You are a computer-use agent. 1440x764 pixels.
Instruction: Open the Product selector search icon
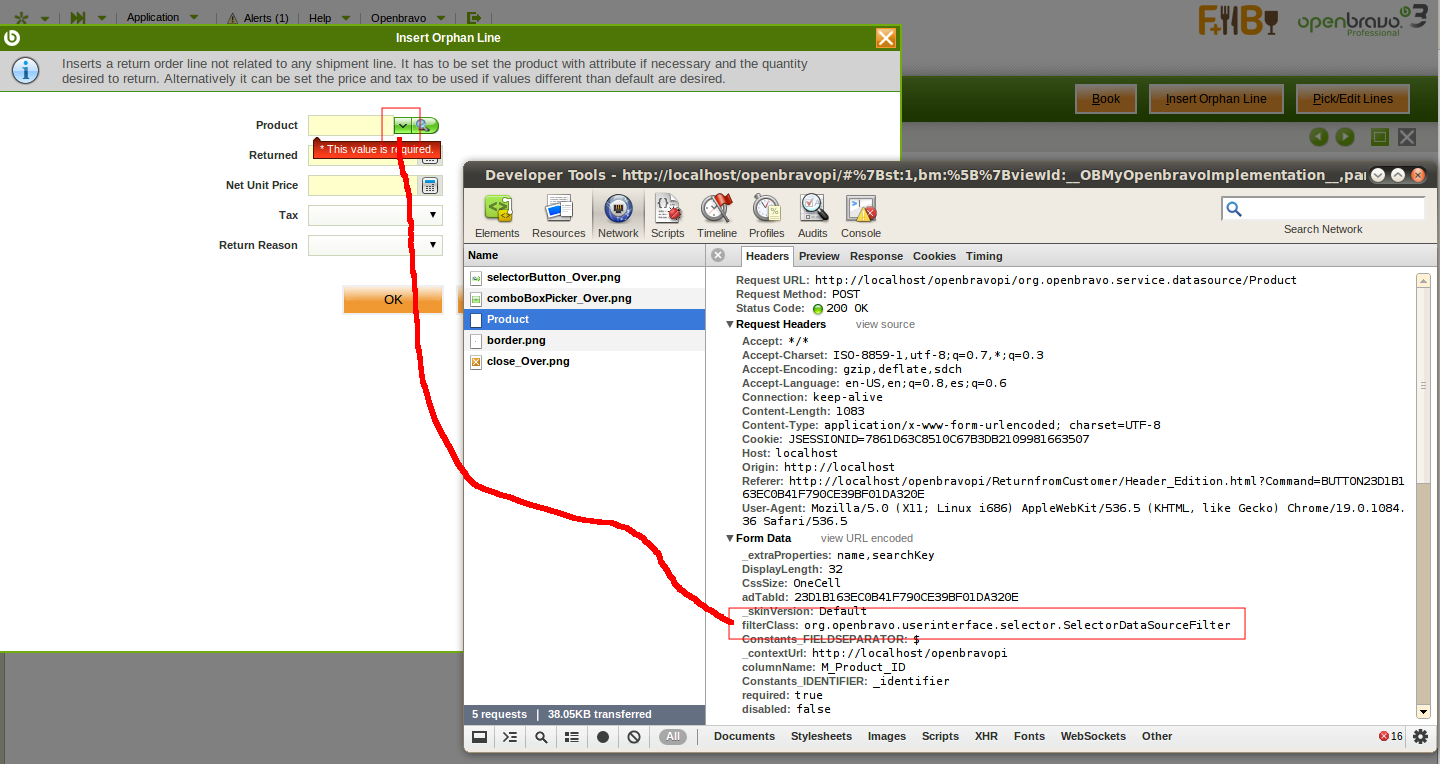tap(426, 126)
